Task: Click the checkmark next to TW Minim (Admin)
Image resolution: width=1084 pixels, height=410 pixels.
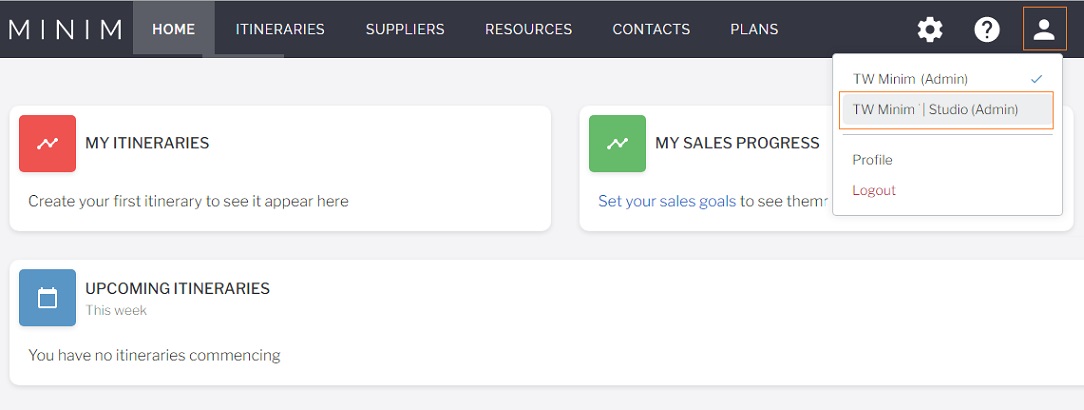Action: click(1036, 79)
